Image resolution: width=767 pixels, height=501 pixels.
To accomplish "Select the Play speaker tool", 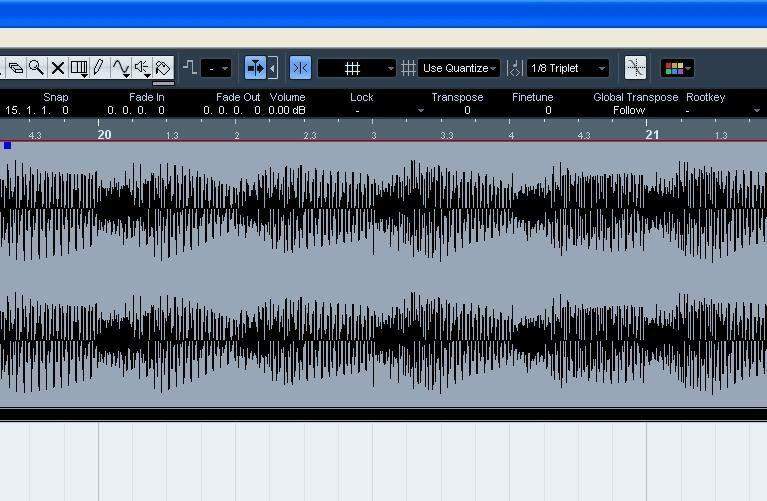I will [x=142, y=68].
